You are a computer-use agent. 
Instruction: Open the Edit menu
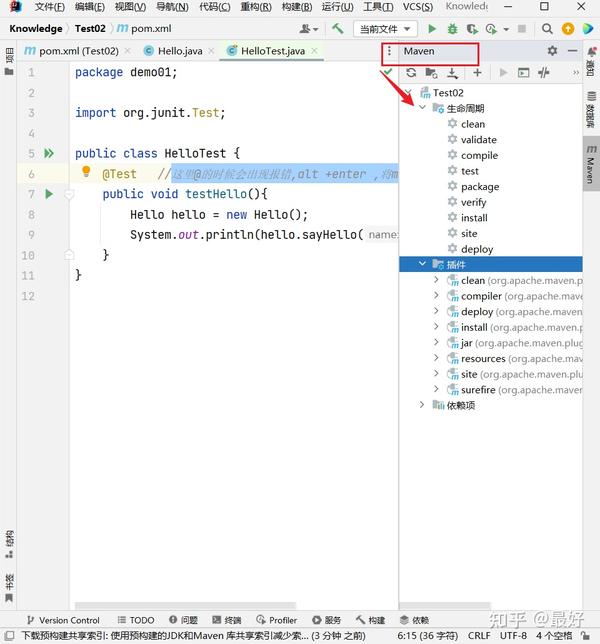(x=90, y=7)
